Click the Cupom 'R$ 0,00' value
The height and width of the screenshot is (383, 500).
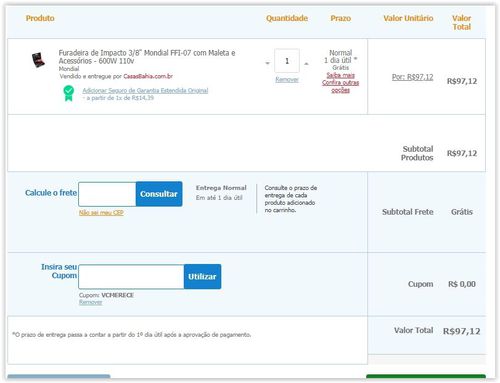pyautogui.click(x=462, y=284)
